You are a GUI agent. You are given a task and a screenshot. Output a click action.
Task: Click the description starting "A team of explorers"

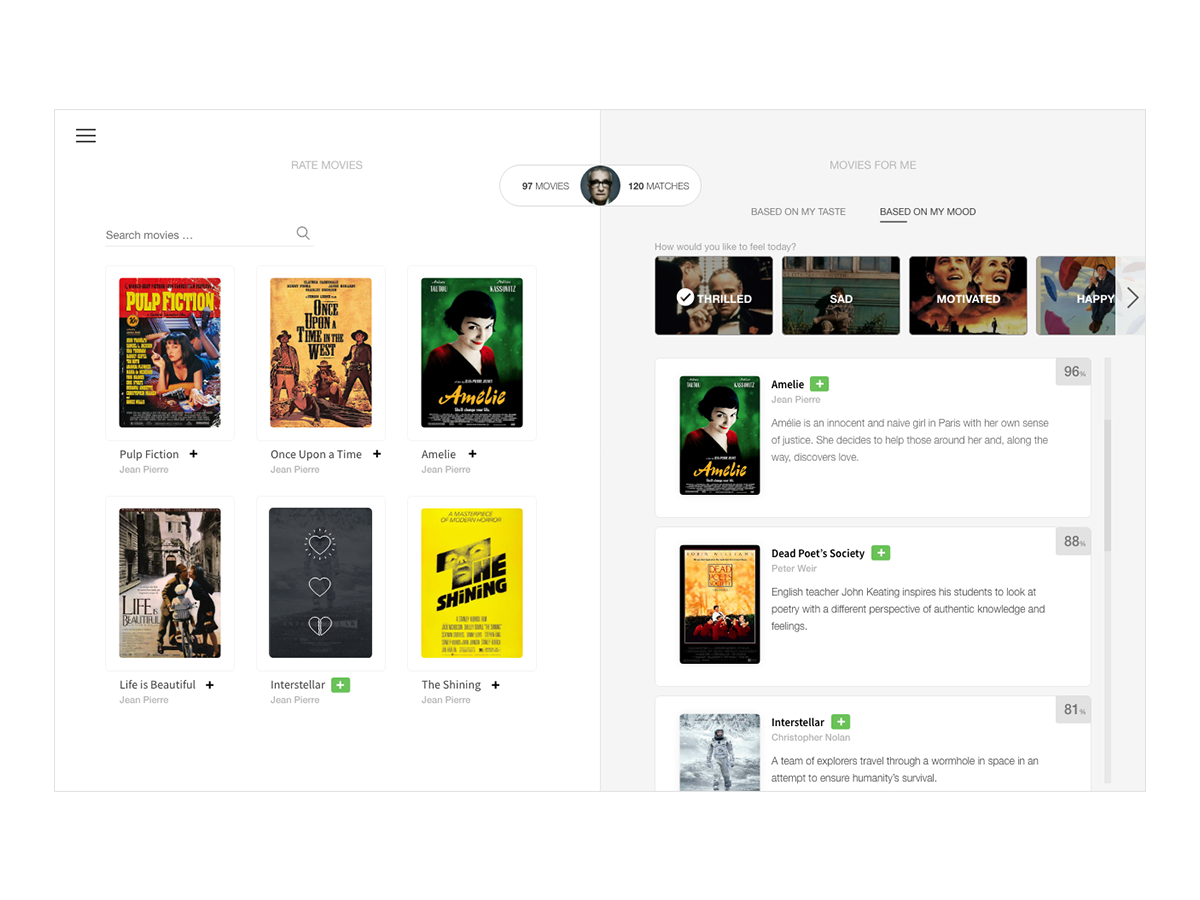pos(905,769)
